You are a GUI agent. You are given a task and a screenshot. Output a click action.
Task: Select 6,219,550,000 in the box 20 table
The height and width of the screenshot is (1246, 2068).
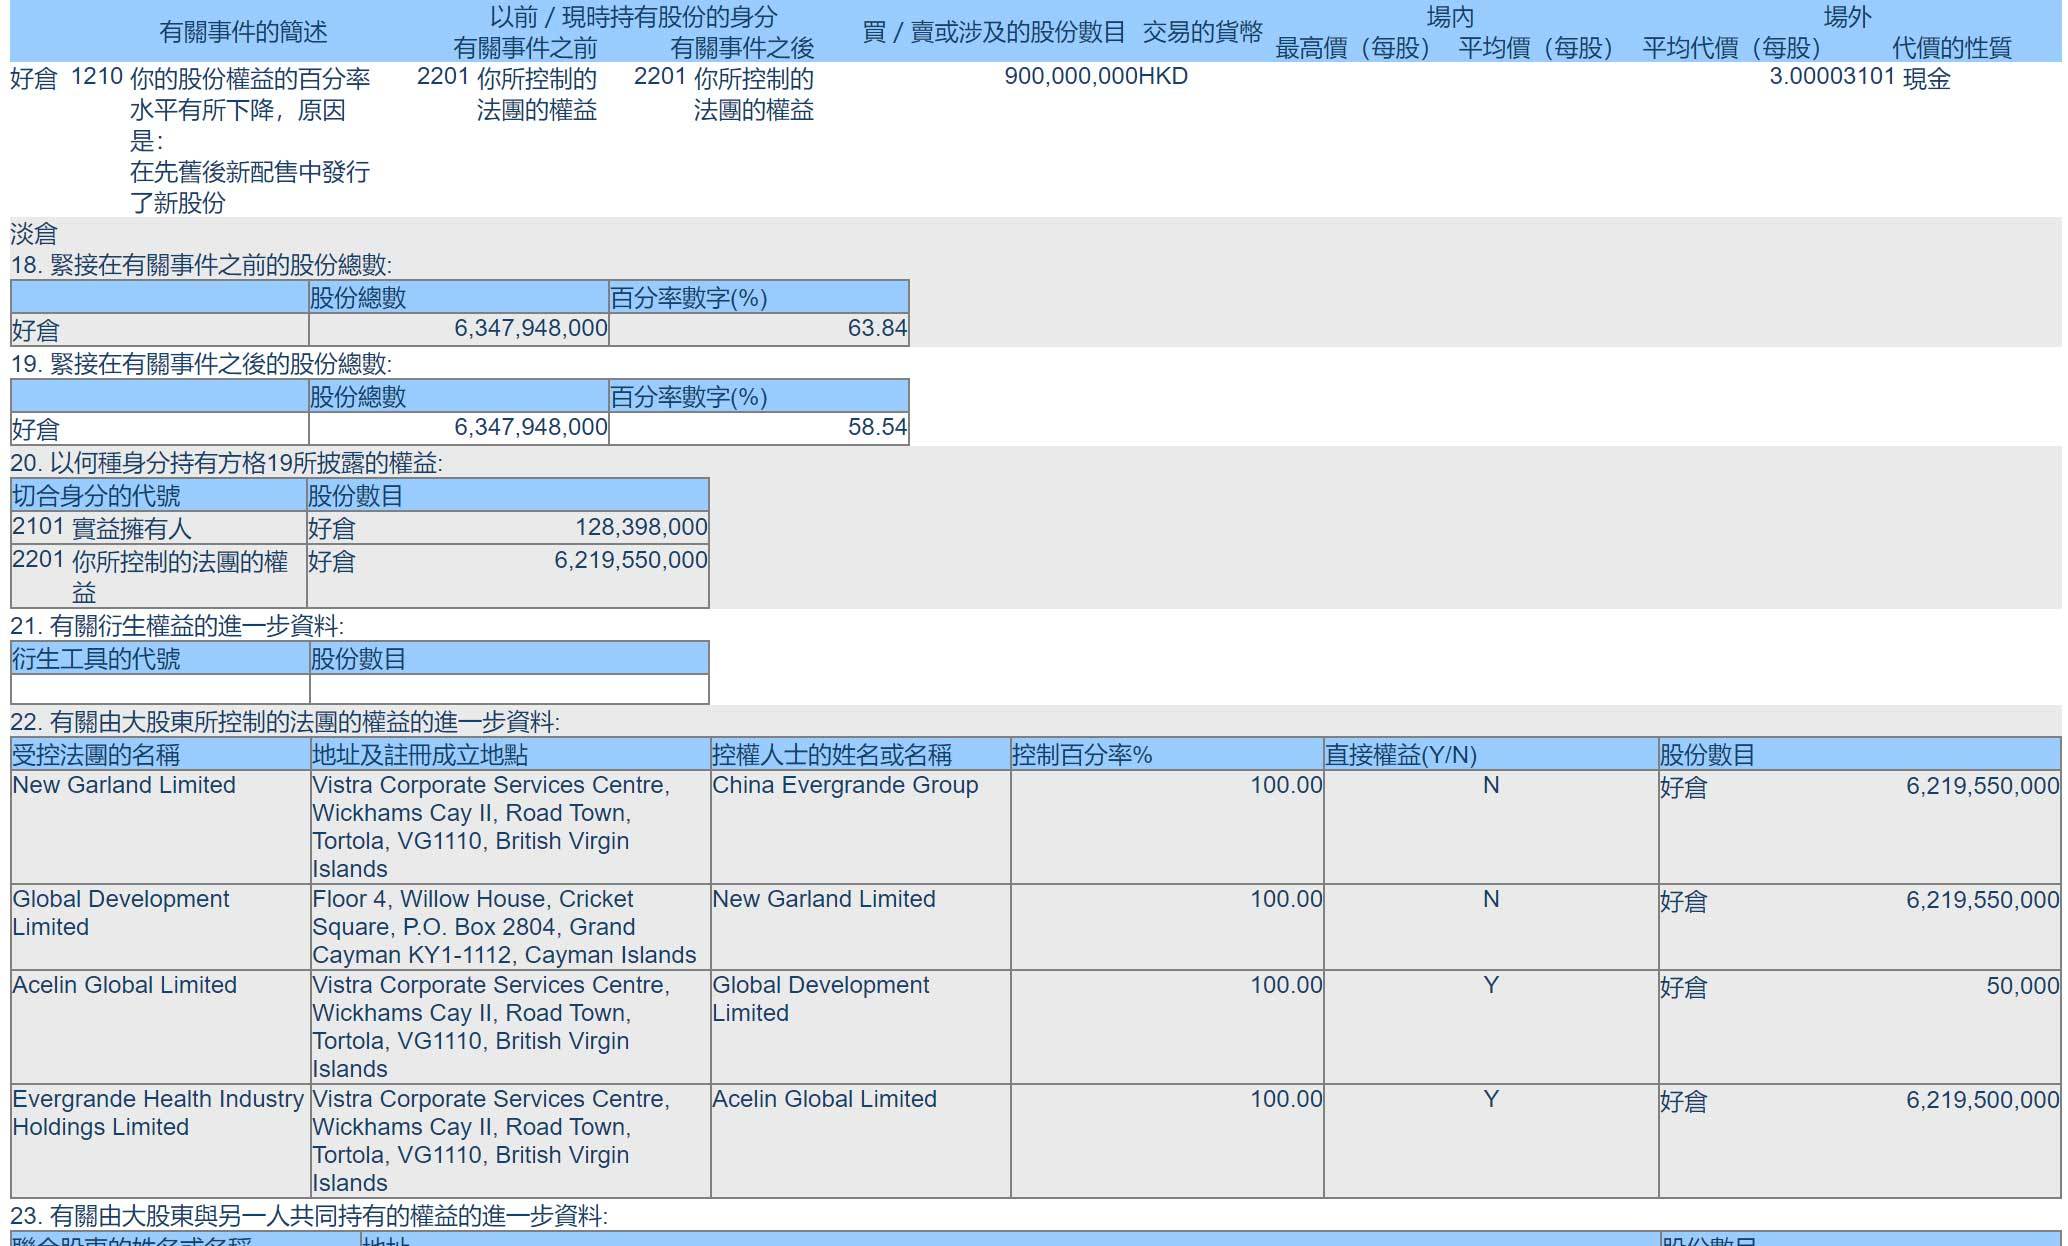tap(631, 560)
